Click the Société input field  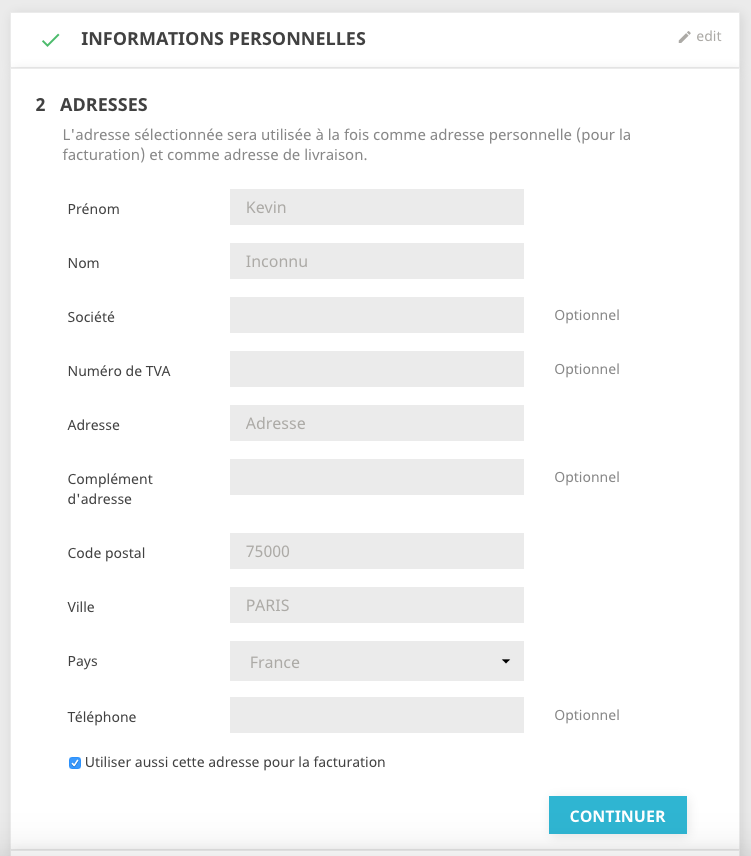point(377,315)
